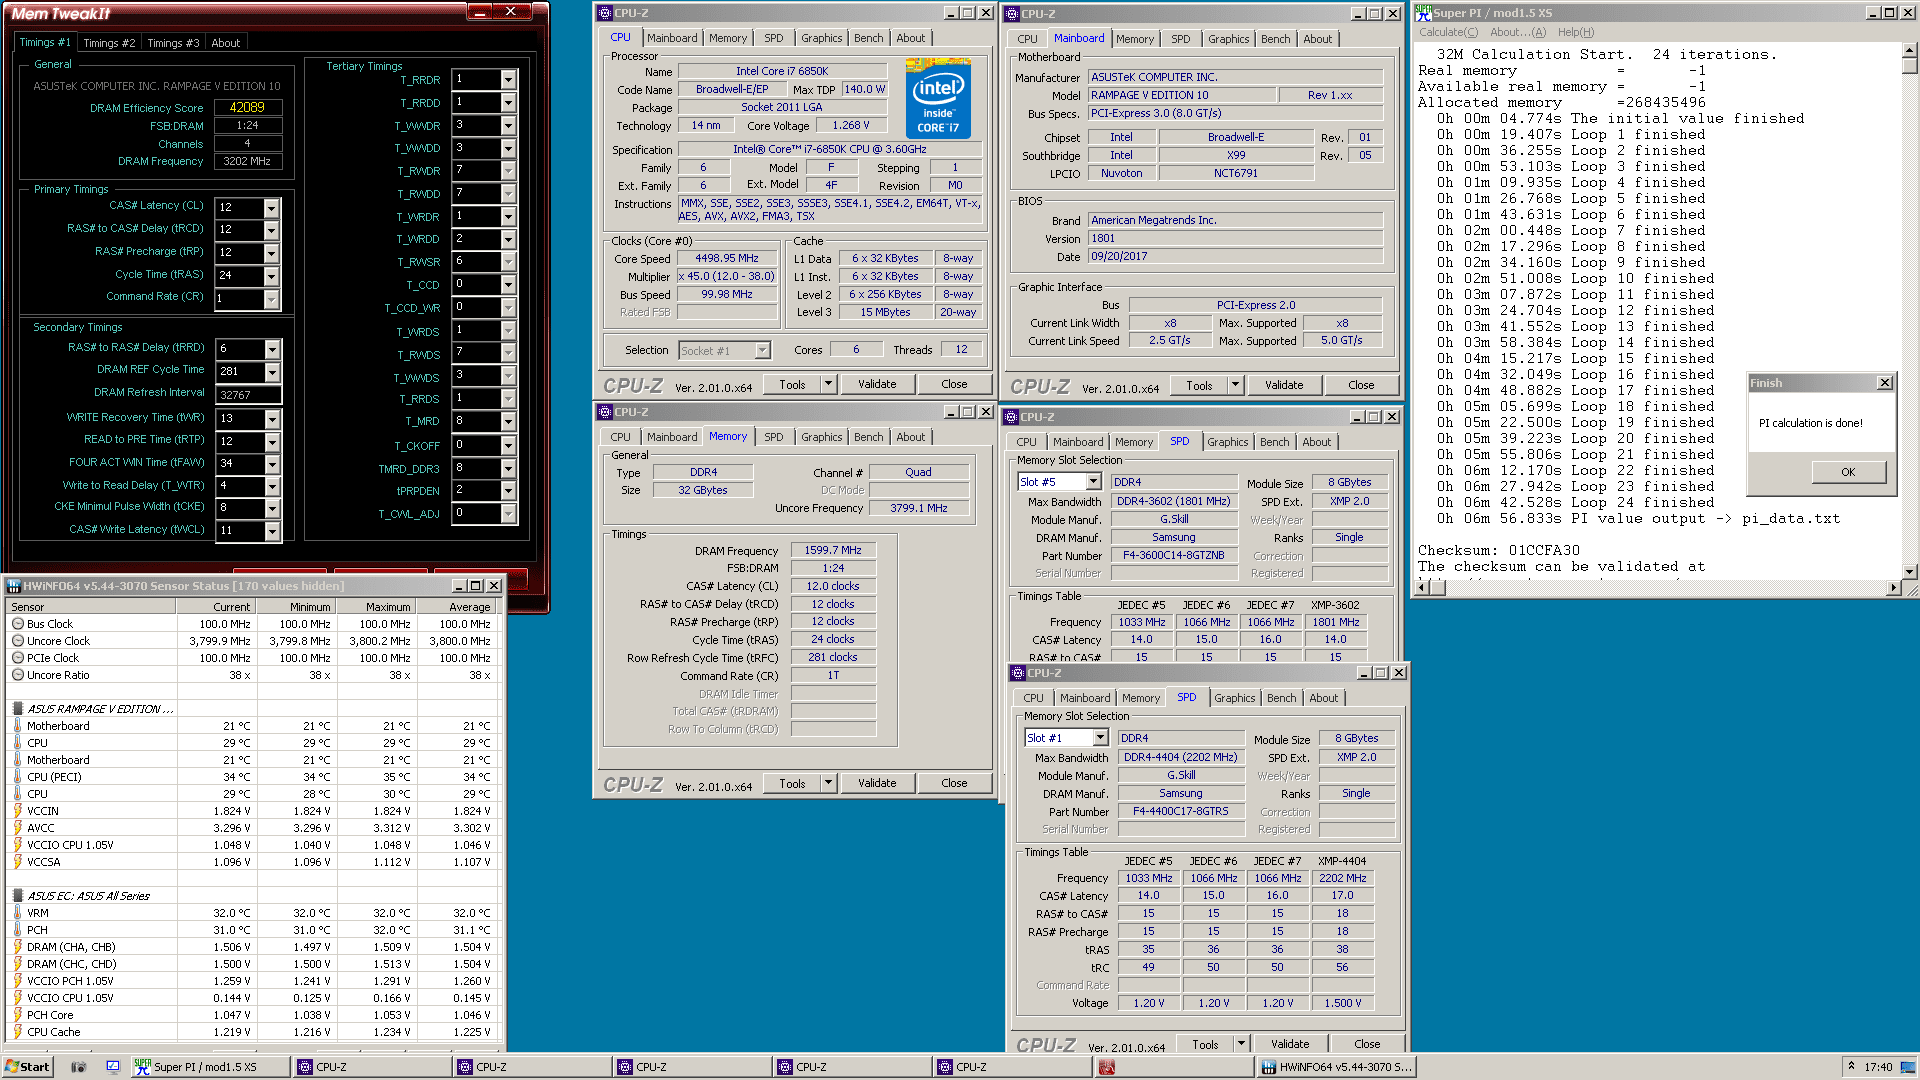Open the DRAM REF Cycle Time dropdown
Viewport: 1920px width, 1080px height.
271,372
